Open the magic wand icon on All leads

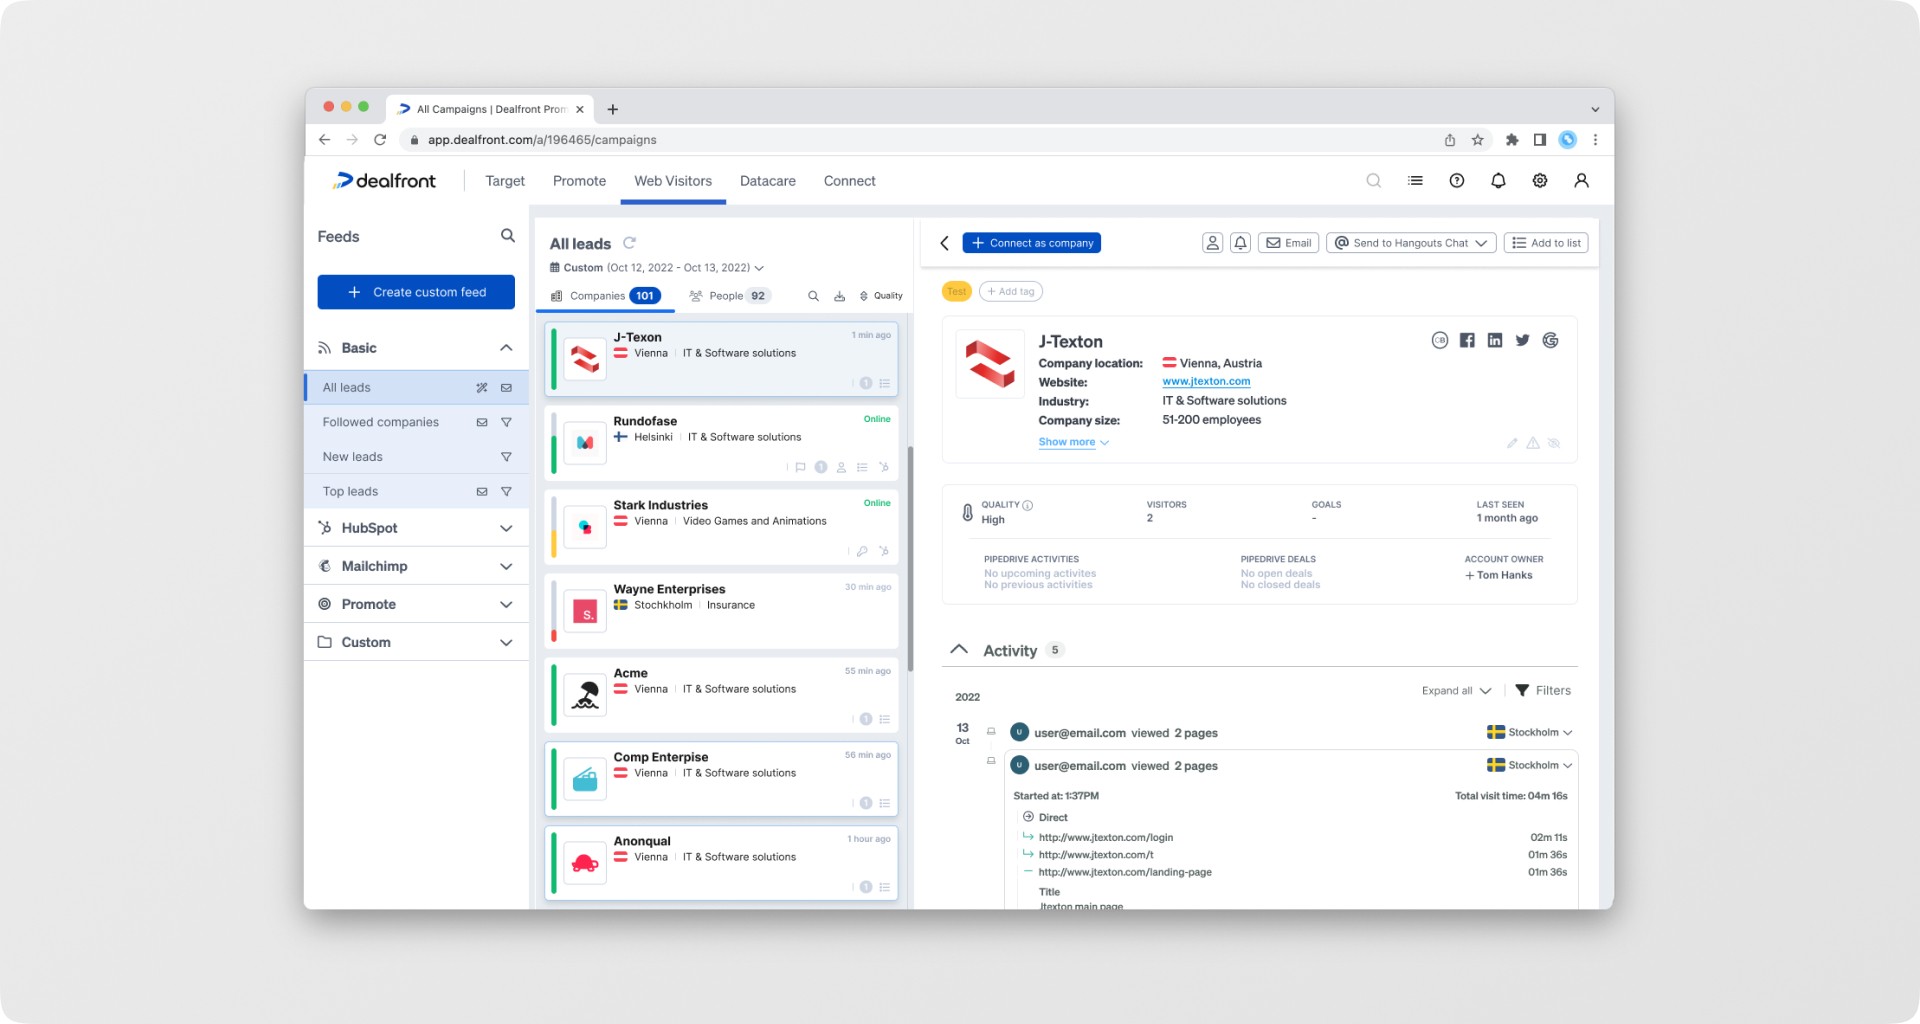pyautogui.click(x=482, y=388)
